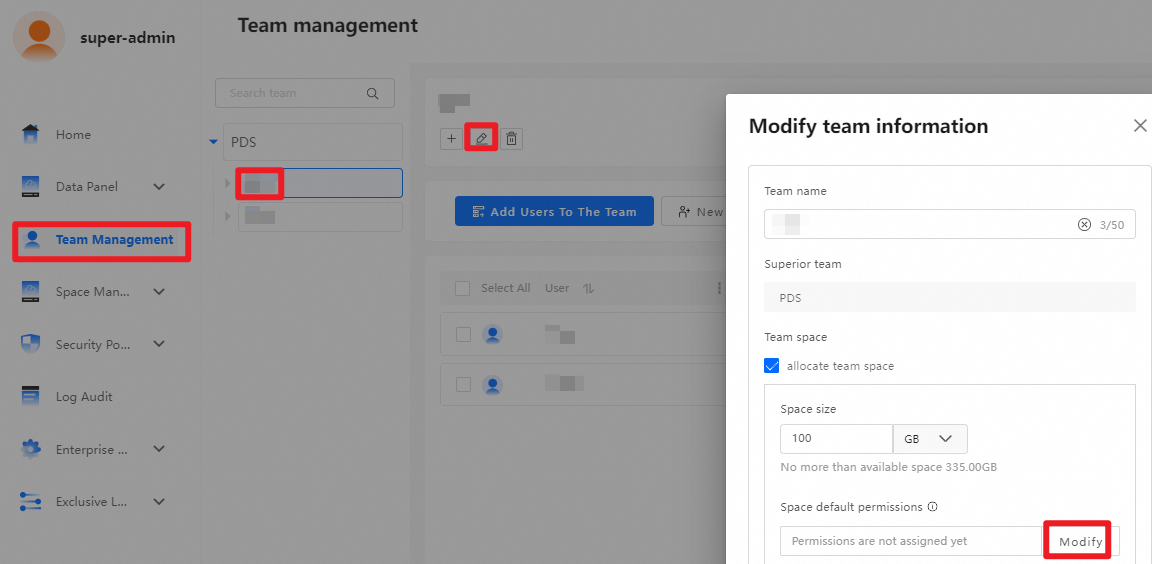Image resolution: width=1152 pixels, height=564 pixels.
Task: Click the Superior team PDS field
Action: (x=949, y=297)
